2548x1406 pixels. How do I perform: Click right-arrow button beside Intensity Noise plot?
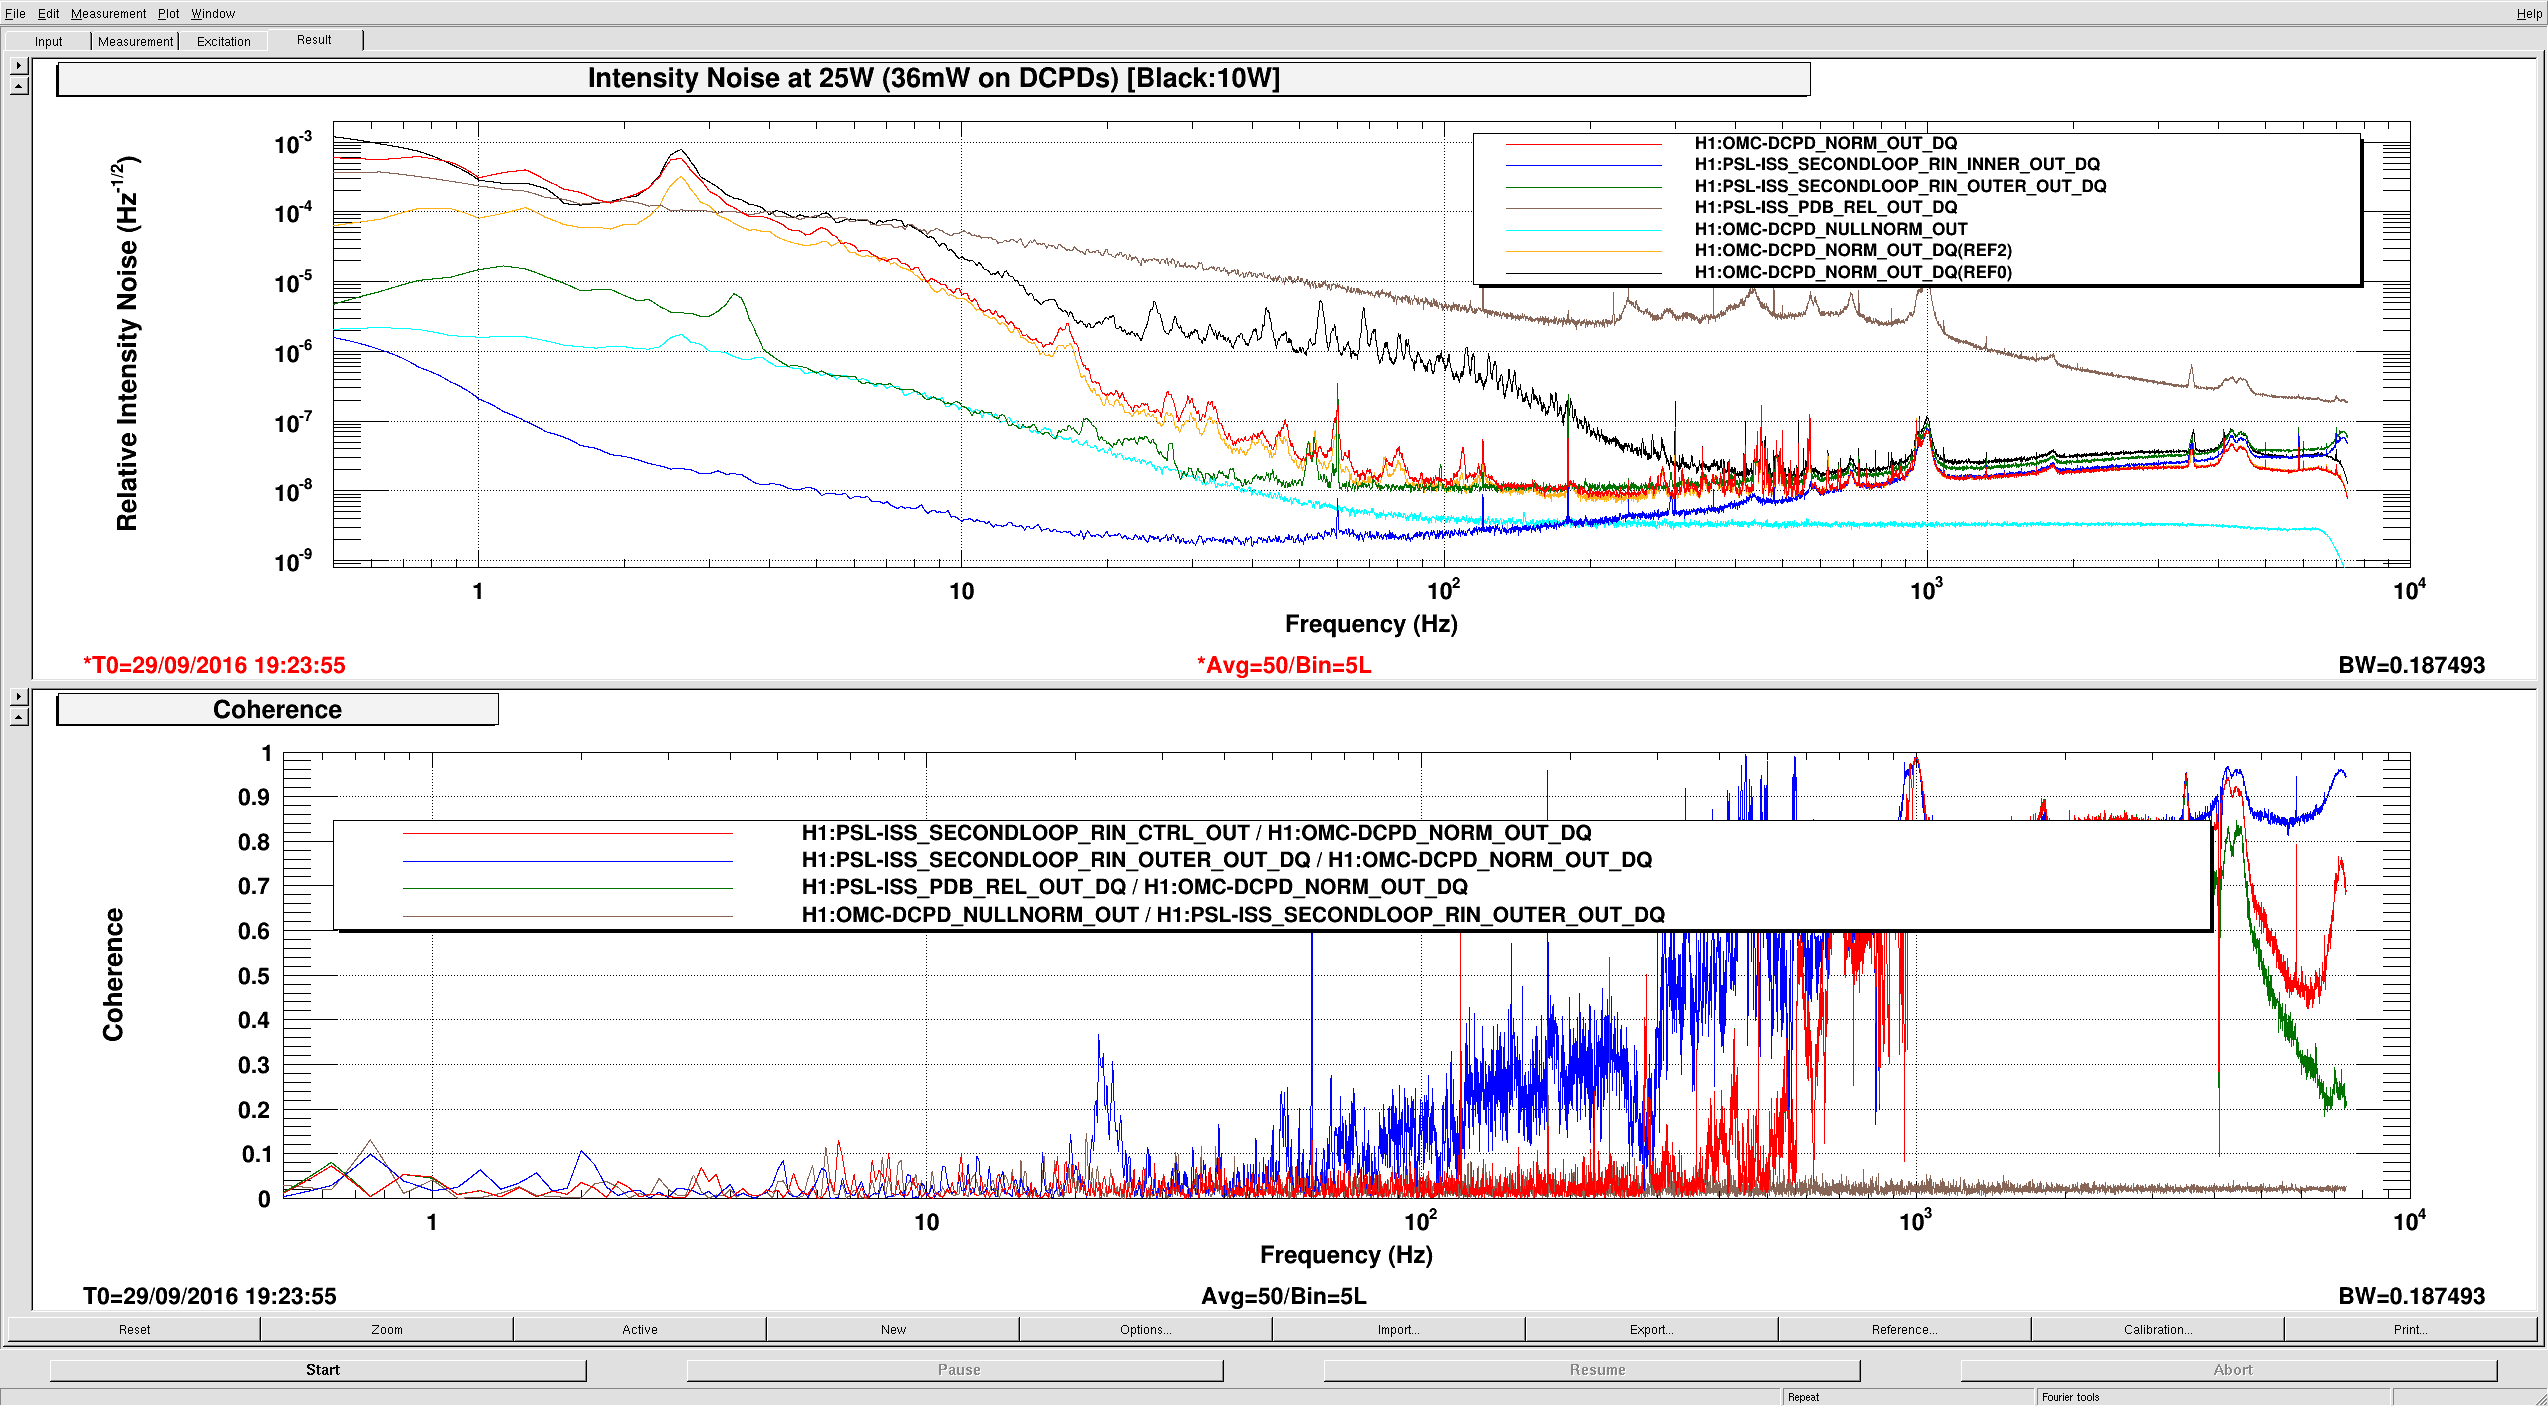click(19, 65)
